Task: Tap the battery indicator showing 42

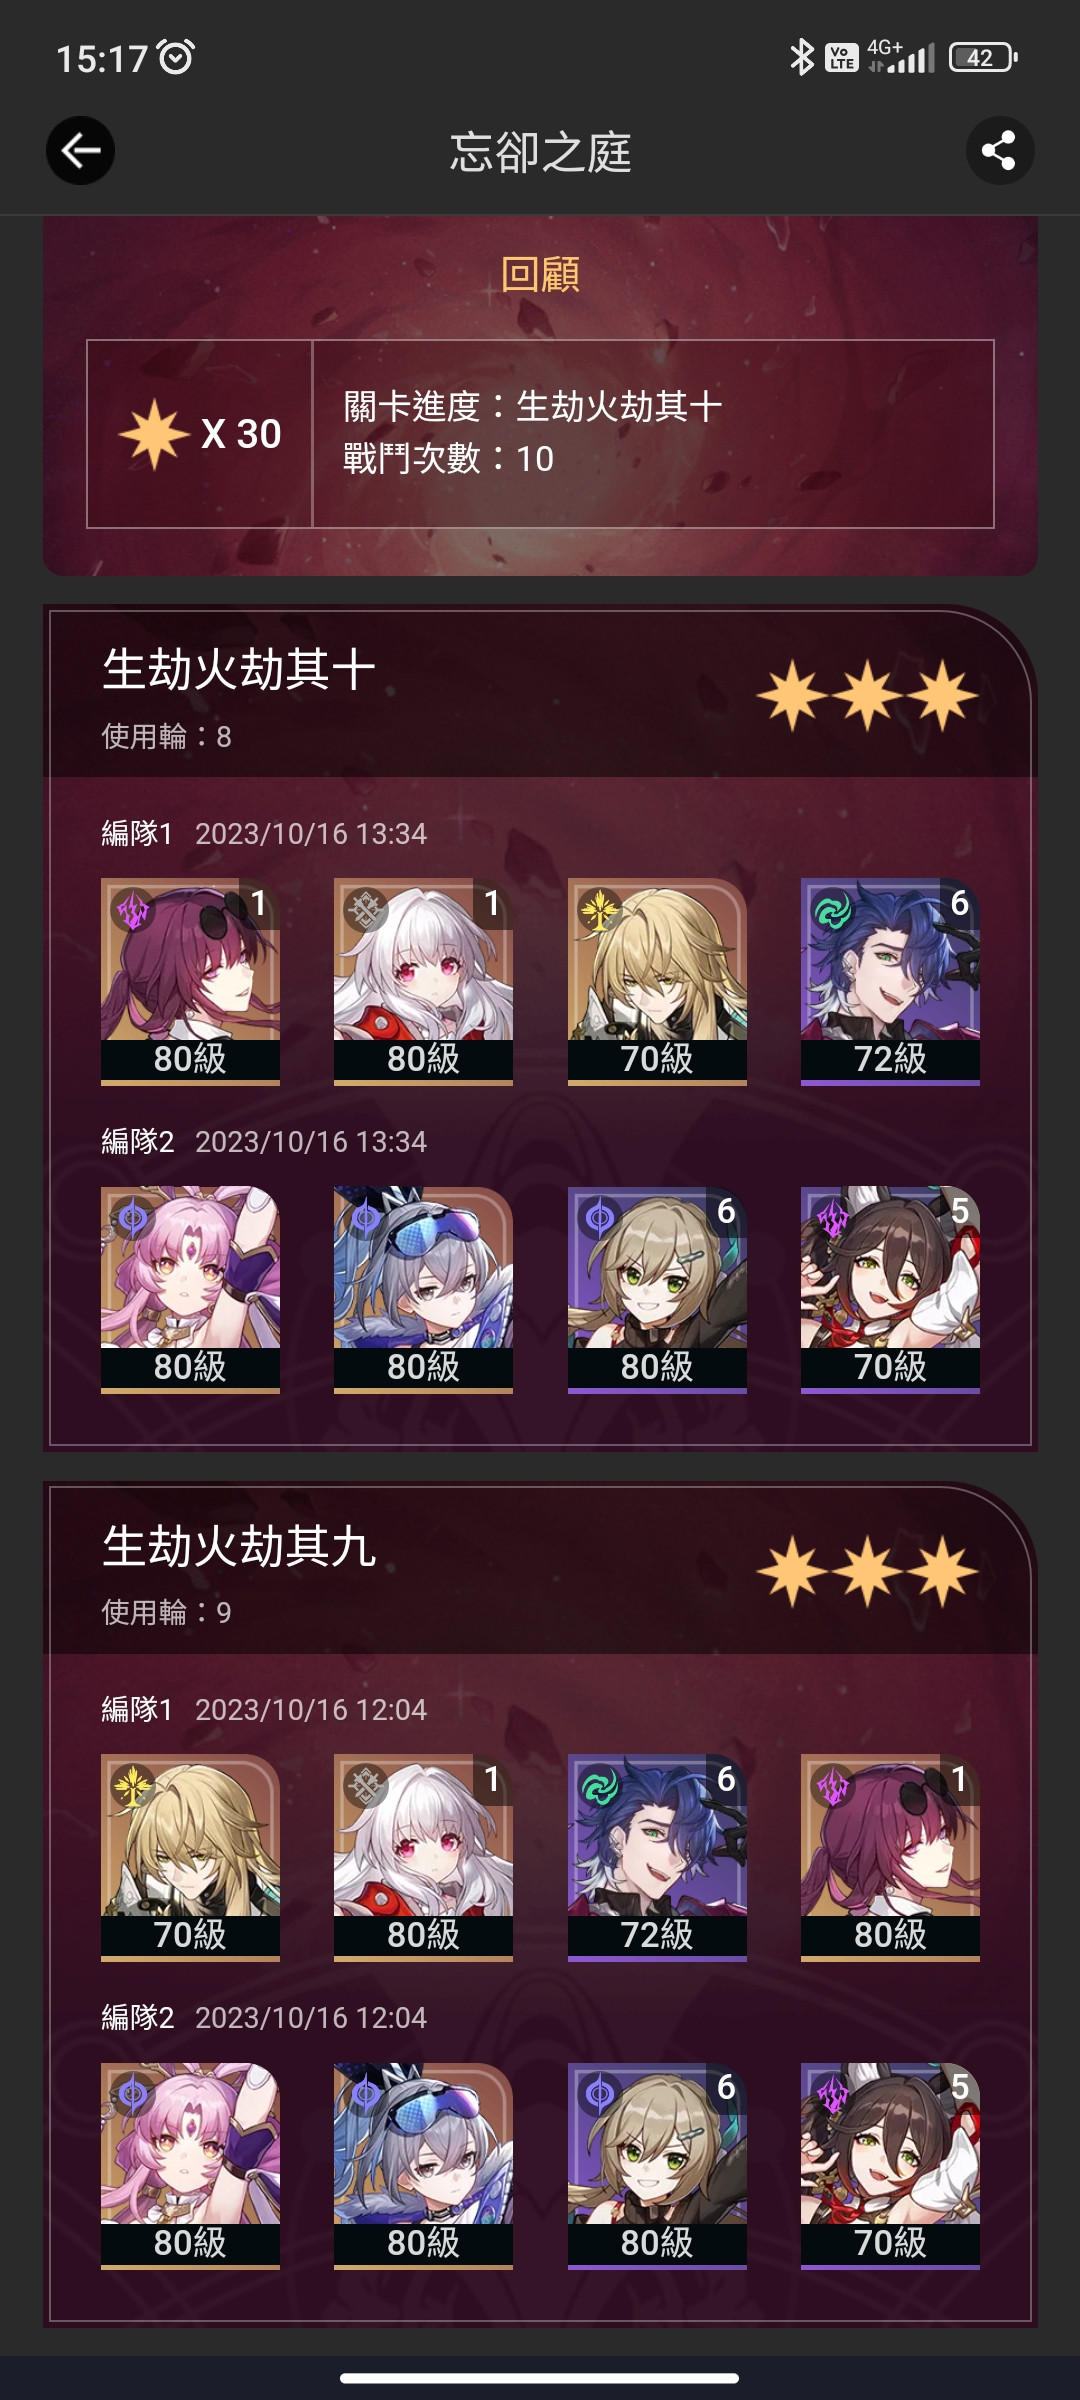Action: 983,57
